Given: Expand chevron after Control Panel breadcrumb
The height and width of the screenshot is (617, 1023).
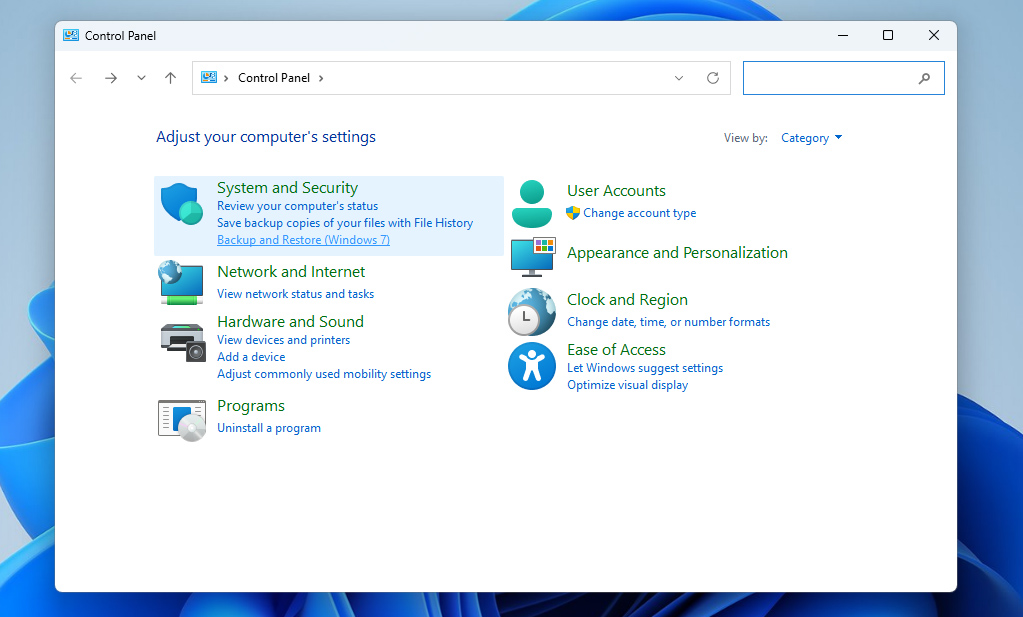Looking at the screenshot, I should pos(321,78).
